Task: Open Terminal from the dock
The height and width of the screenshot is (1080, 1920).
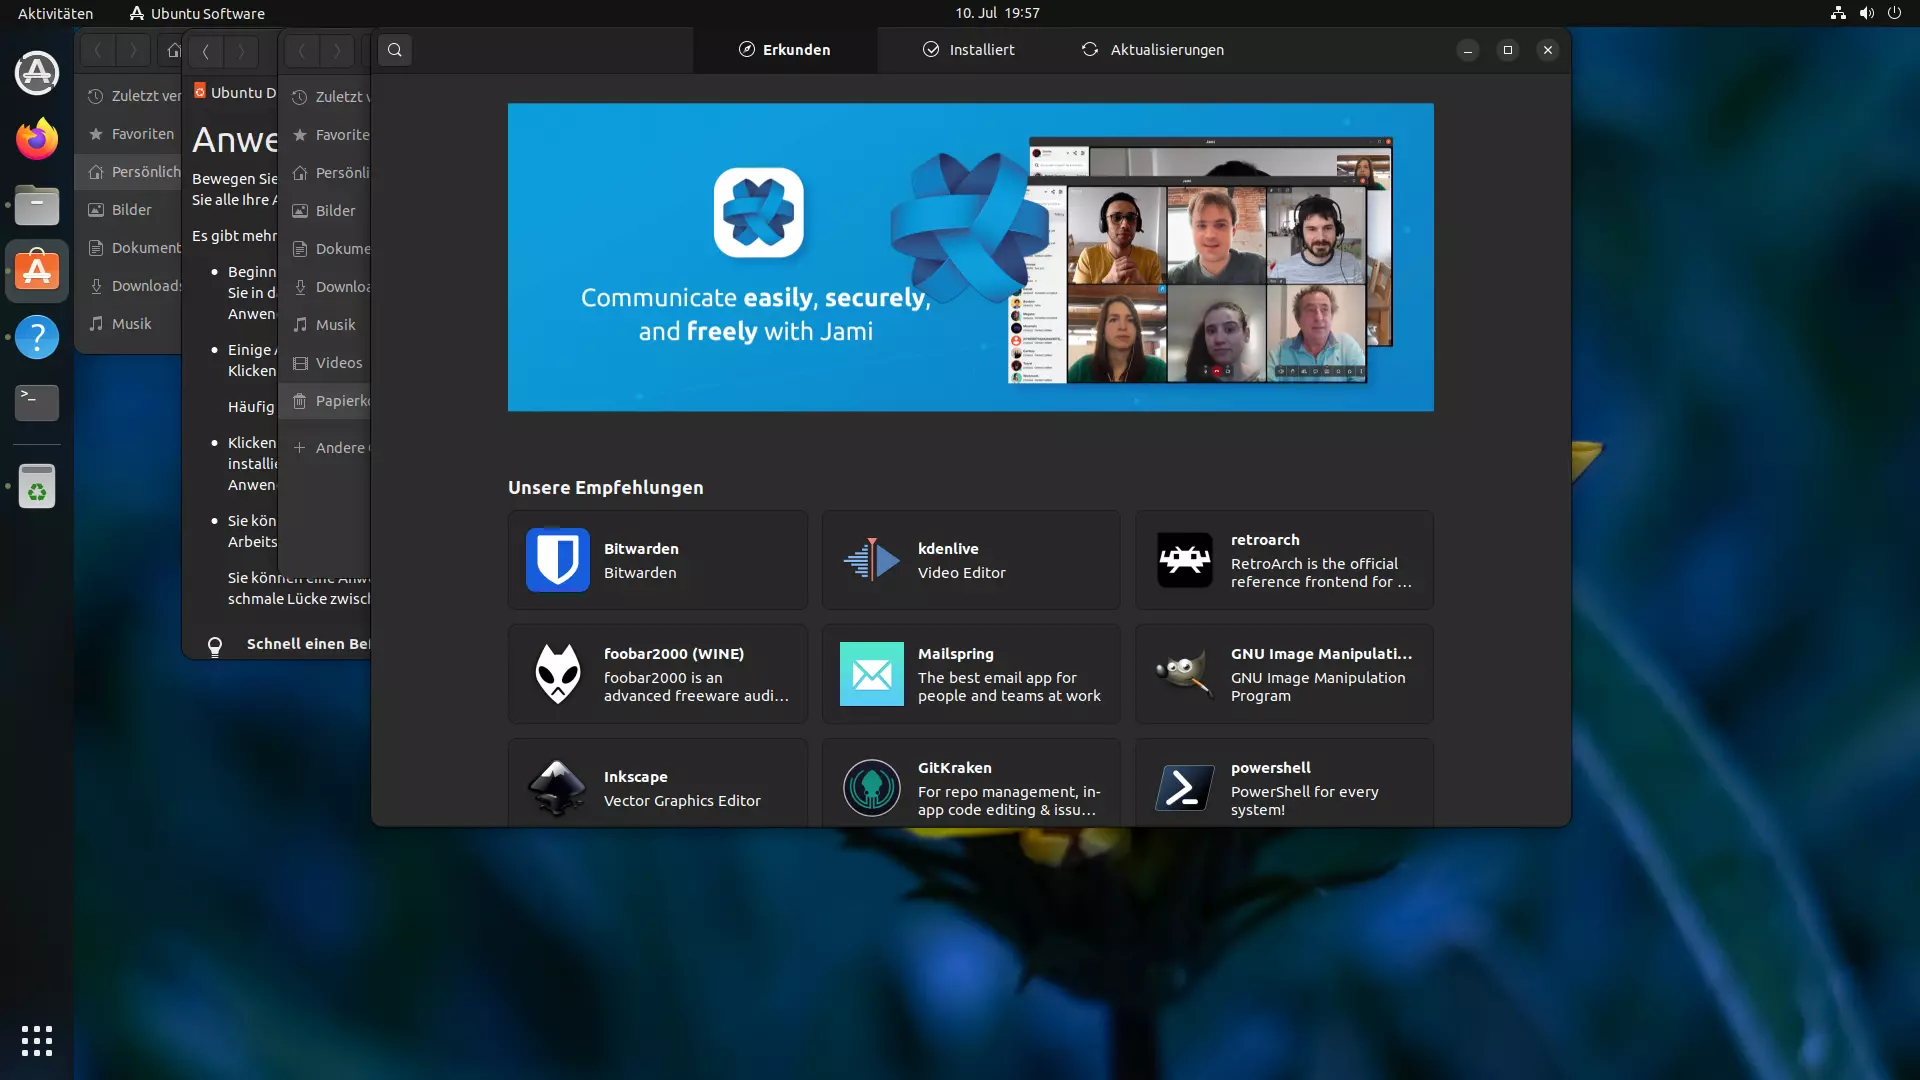Action: tap(37, 403)
